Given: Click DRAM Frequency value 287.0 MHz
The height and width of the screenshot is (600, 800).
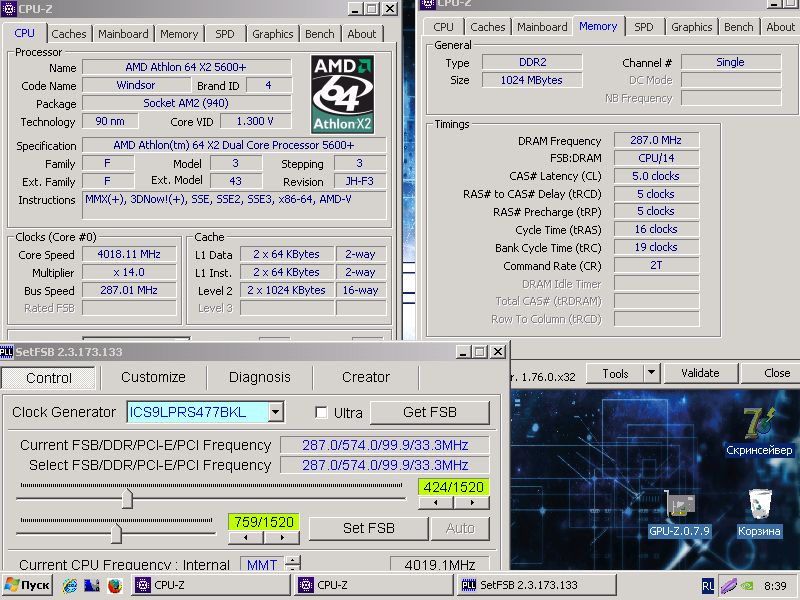Looking at the screenshot, I should point(656,140).
